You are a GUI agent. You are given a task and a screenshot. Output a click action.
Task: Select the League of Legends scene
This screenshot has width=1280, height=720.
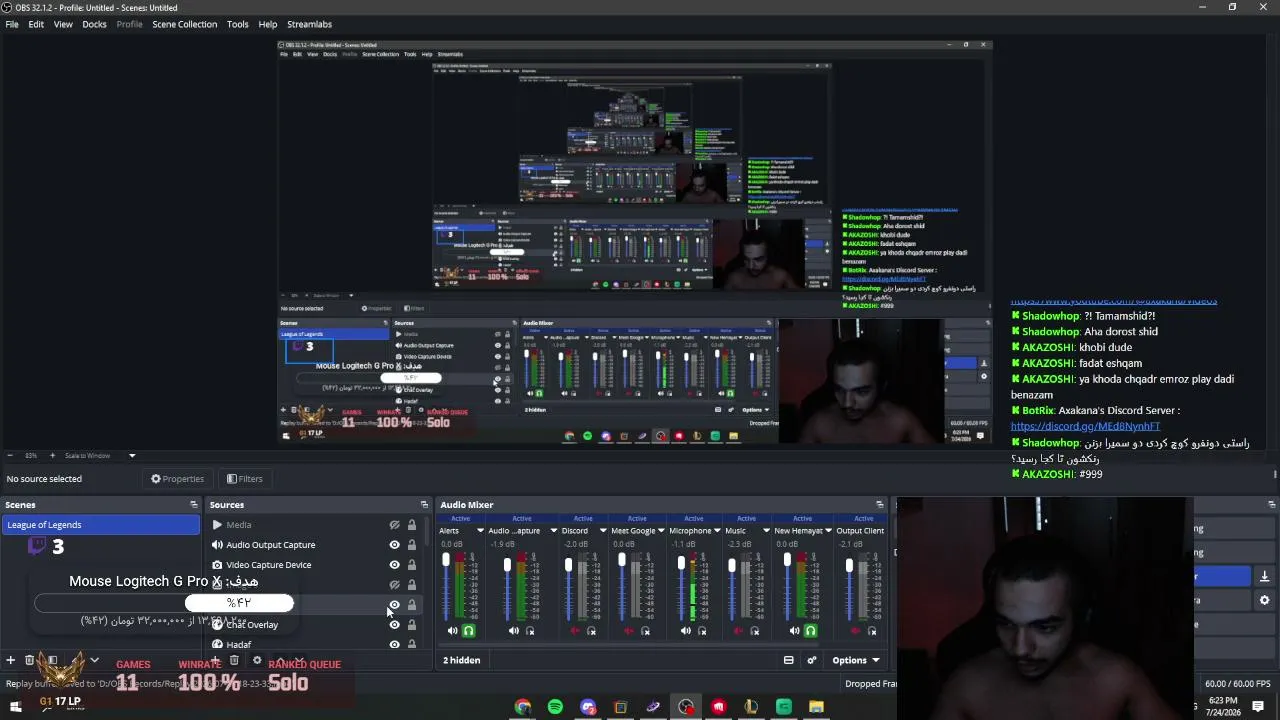100,525
